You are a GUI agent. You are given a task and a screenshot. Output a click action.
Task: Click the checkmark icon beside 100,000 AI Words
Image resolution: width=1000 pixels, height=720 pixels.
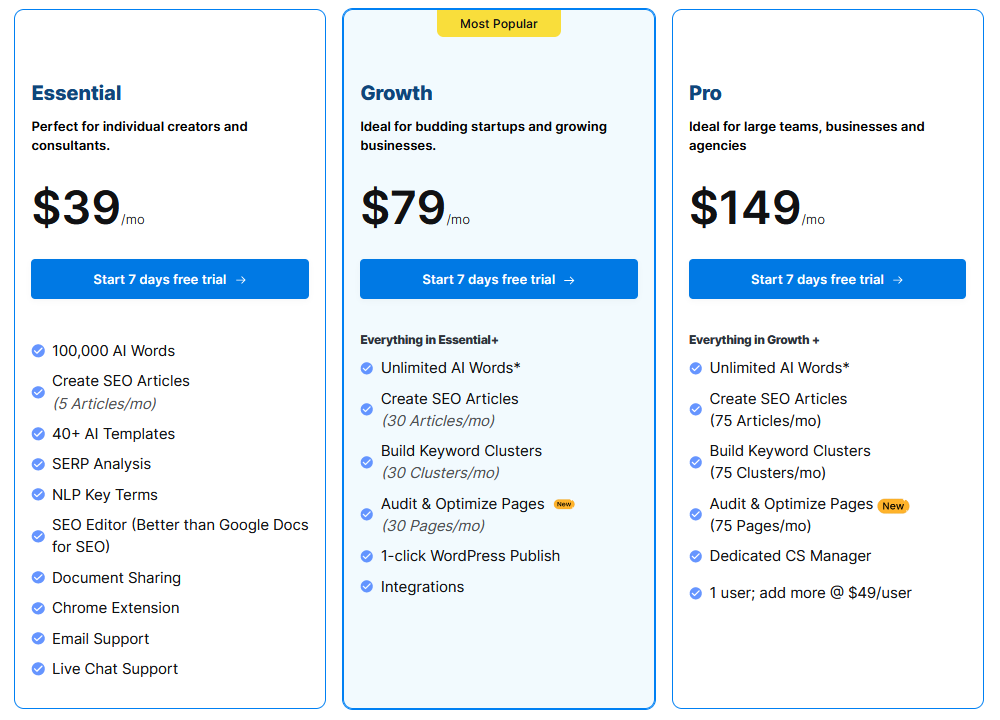[38, 351]
